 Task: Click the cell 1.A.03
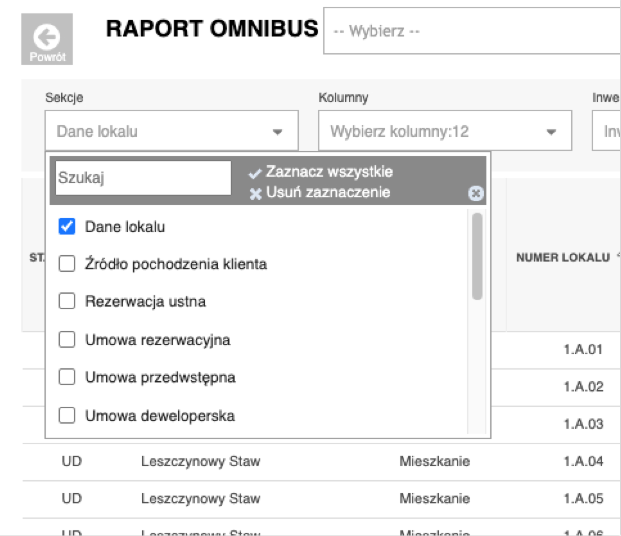tap(583, 424)
